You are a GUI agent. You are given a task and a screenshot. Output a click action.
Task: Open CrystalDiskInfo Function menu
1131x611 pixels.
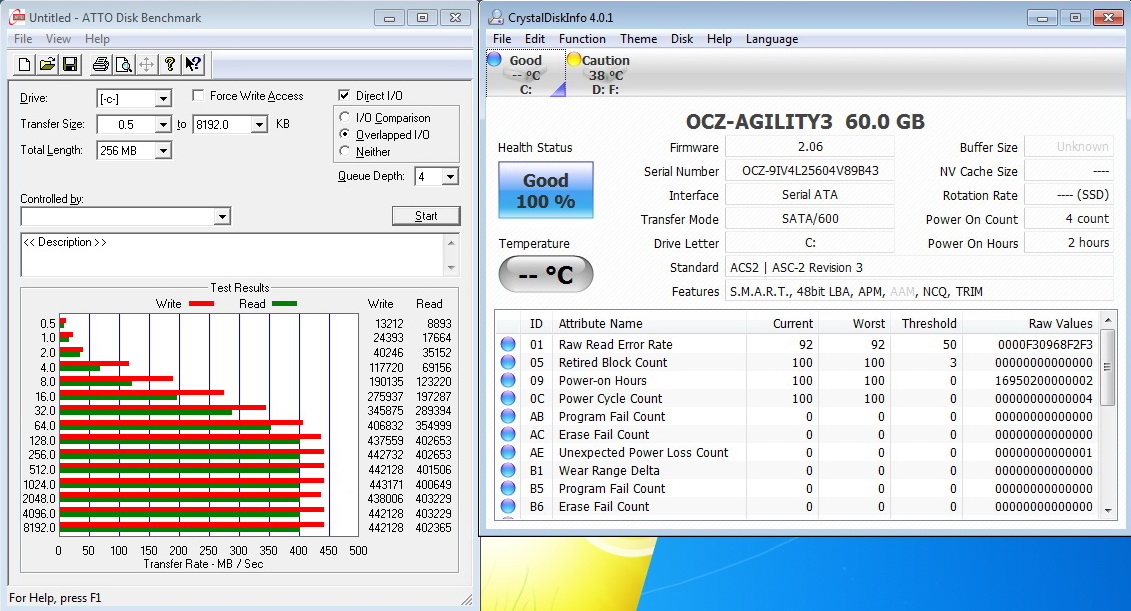coord(582,39)
